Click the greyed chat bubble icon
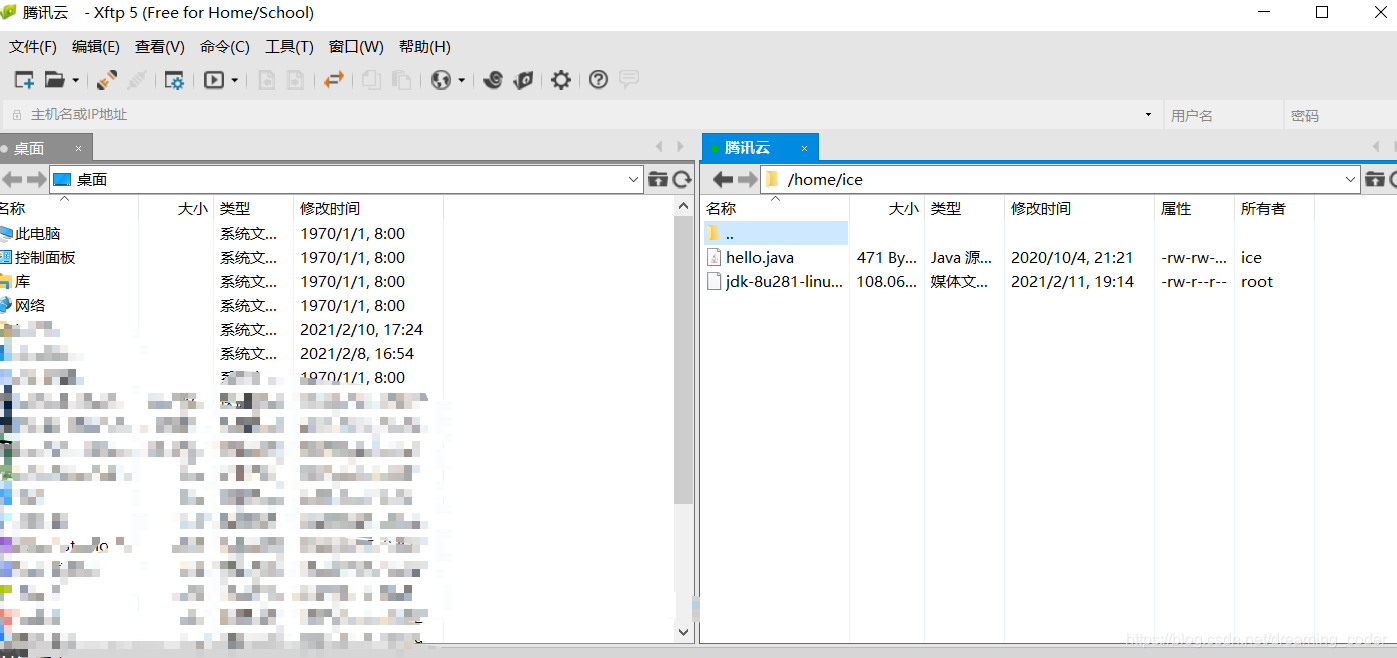1397x658 pixels. tap(628, 79)
